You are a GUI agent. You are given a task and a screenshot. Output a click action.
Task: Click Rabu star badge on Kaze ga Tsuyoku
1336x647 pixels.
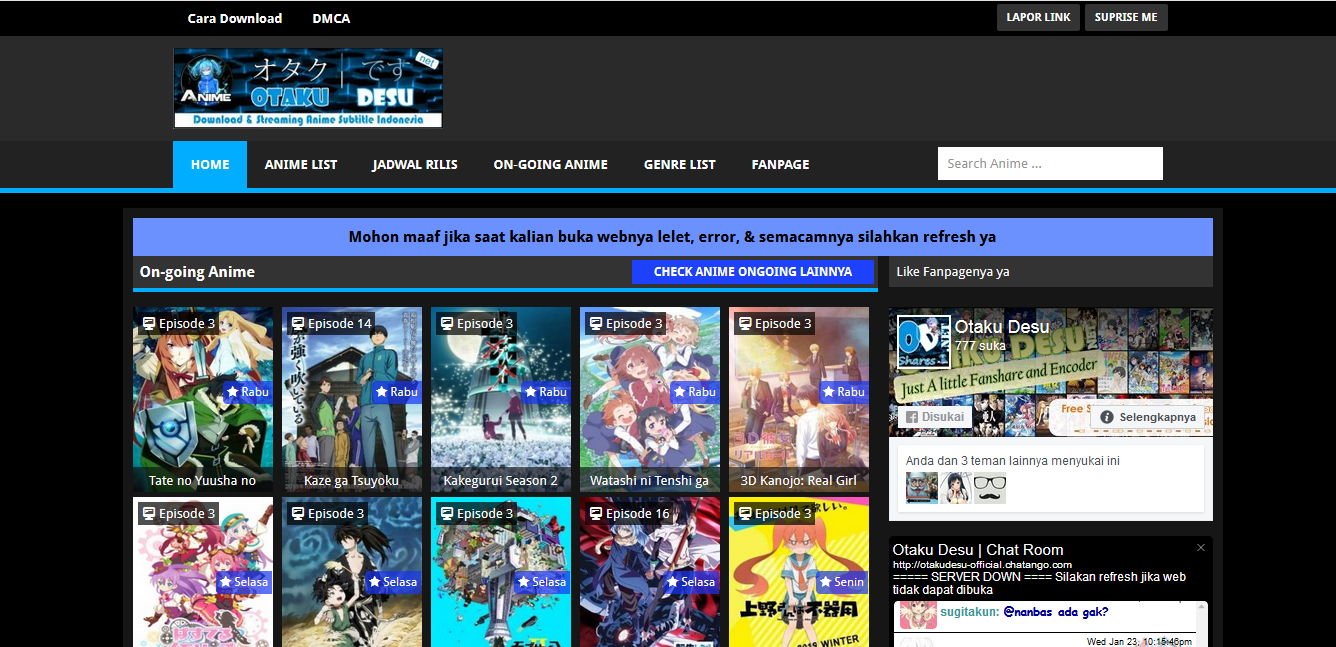[396, 392]
